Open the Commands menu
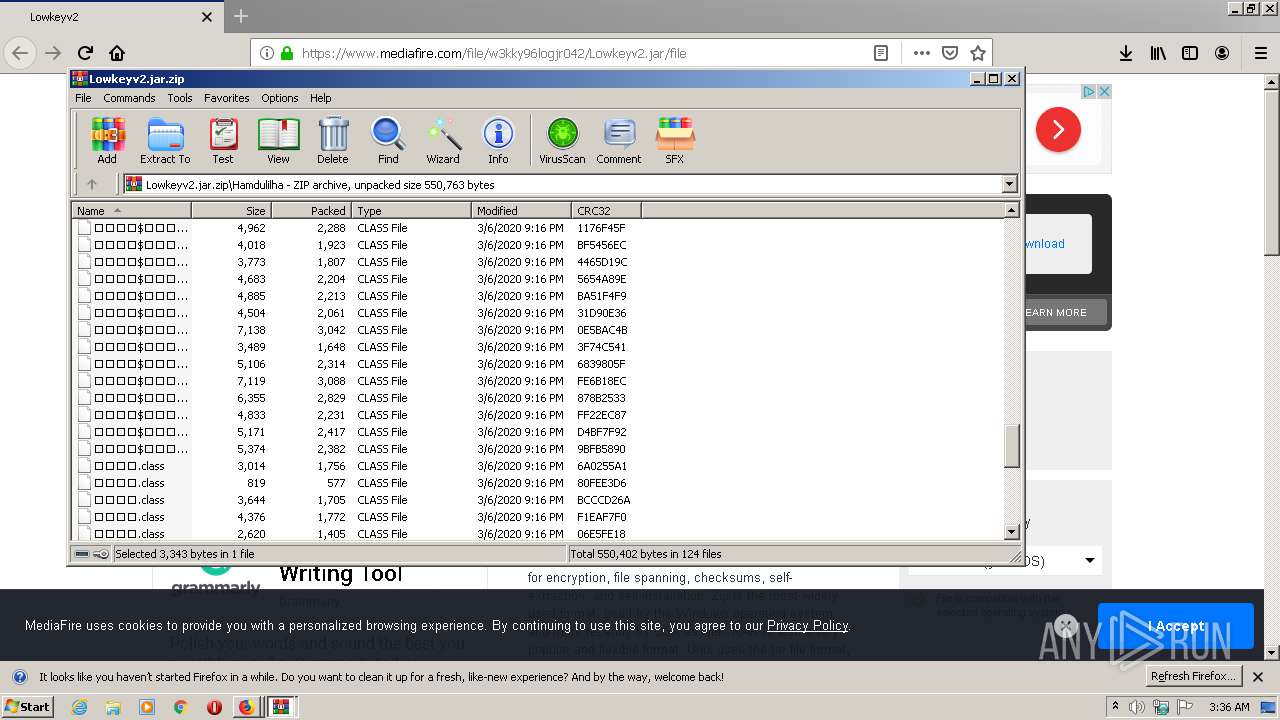 point(129,98)
